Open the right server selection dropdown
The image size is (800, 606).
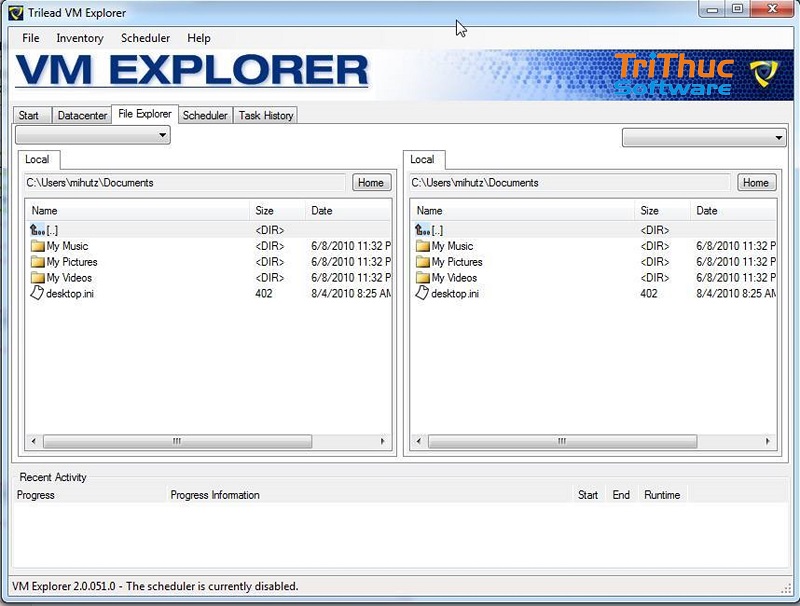704,138
